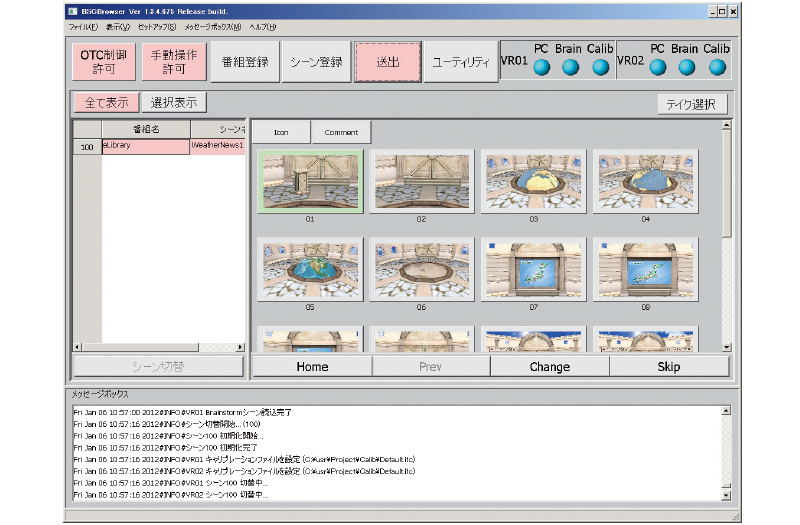Open the ファイル menu
Viewport: 800px width, 525px height.
click(82, 27)
